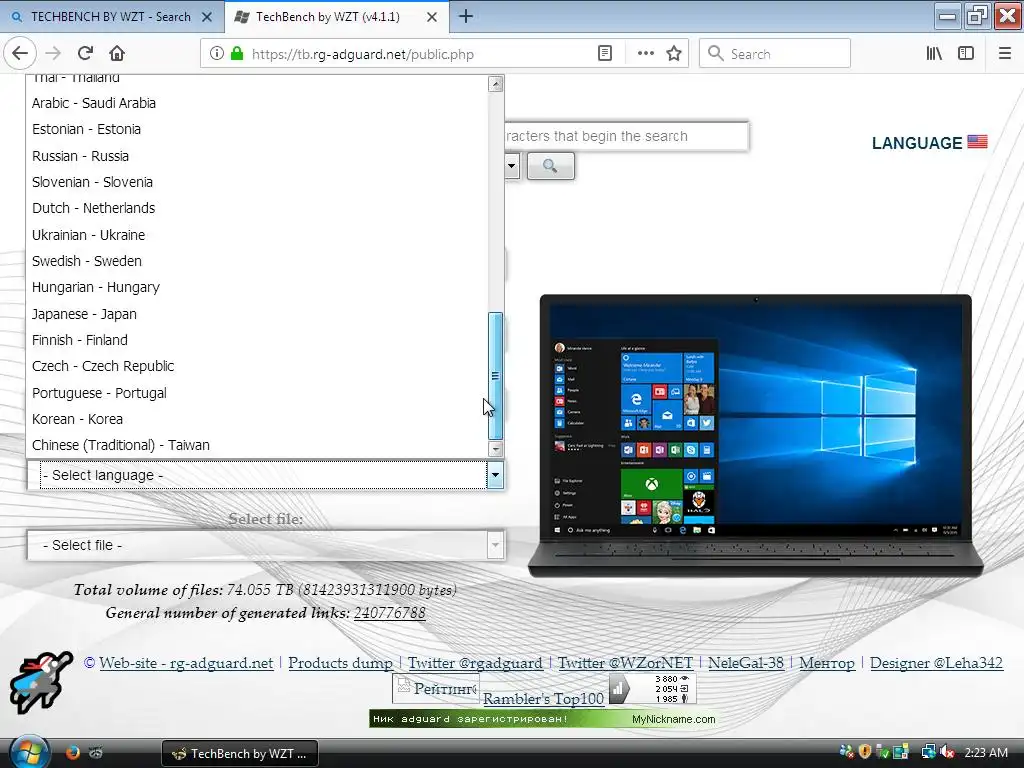Screen dimensions: 1024x768
Task: Open the NeleGal-38 link
Action: coord(746,663)
